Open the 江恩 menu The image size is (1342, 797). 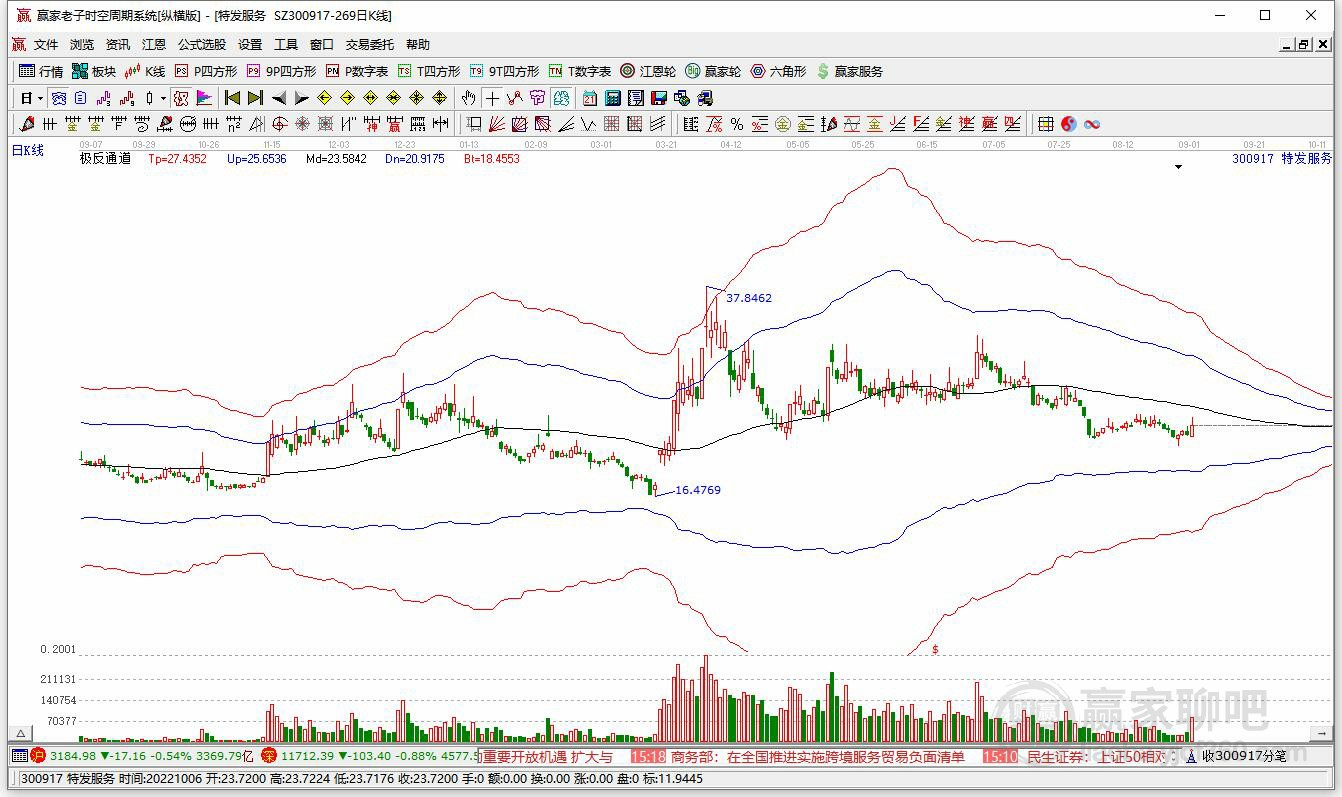[154, 44]
